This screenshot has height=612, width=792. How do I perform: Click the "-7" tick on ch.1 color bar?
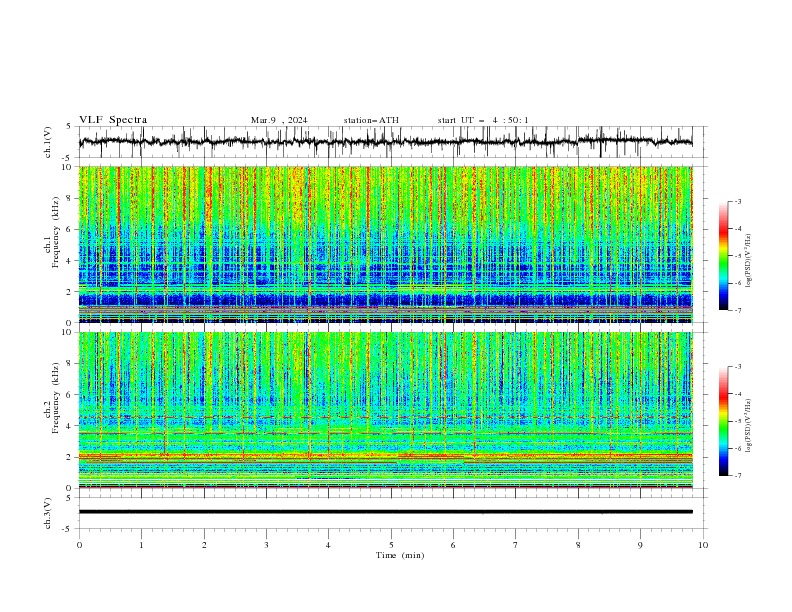[737, 310]
